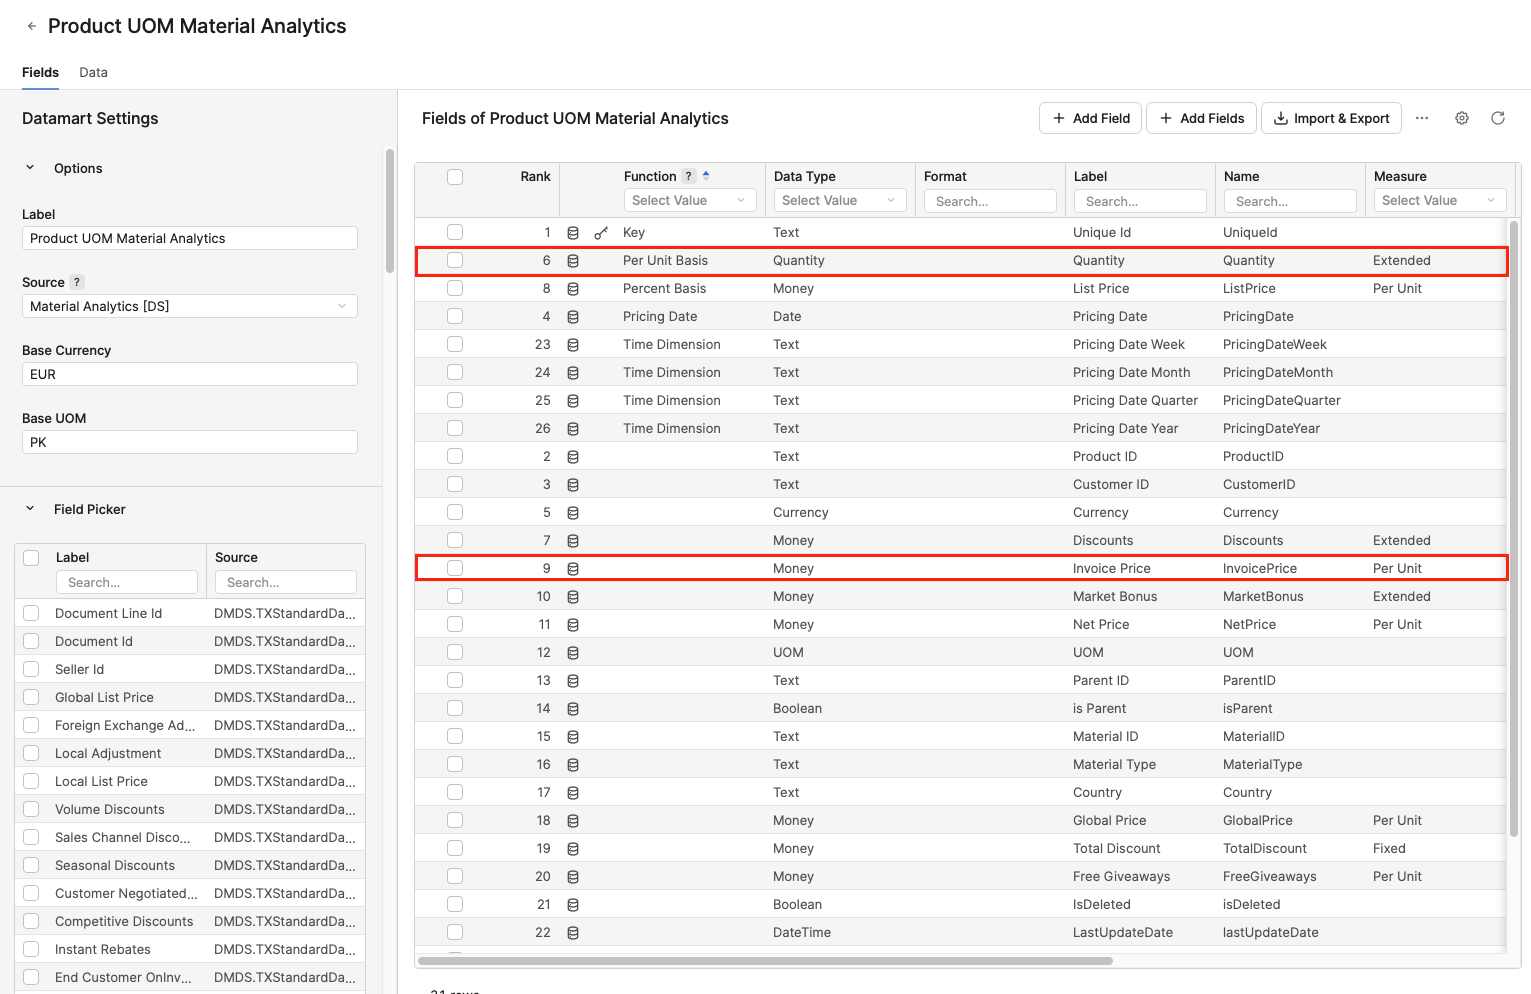Open the settings gear in the fields toolbar

[x=1461, y=118]
